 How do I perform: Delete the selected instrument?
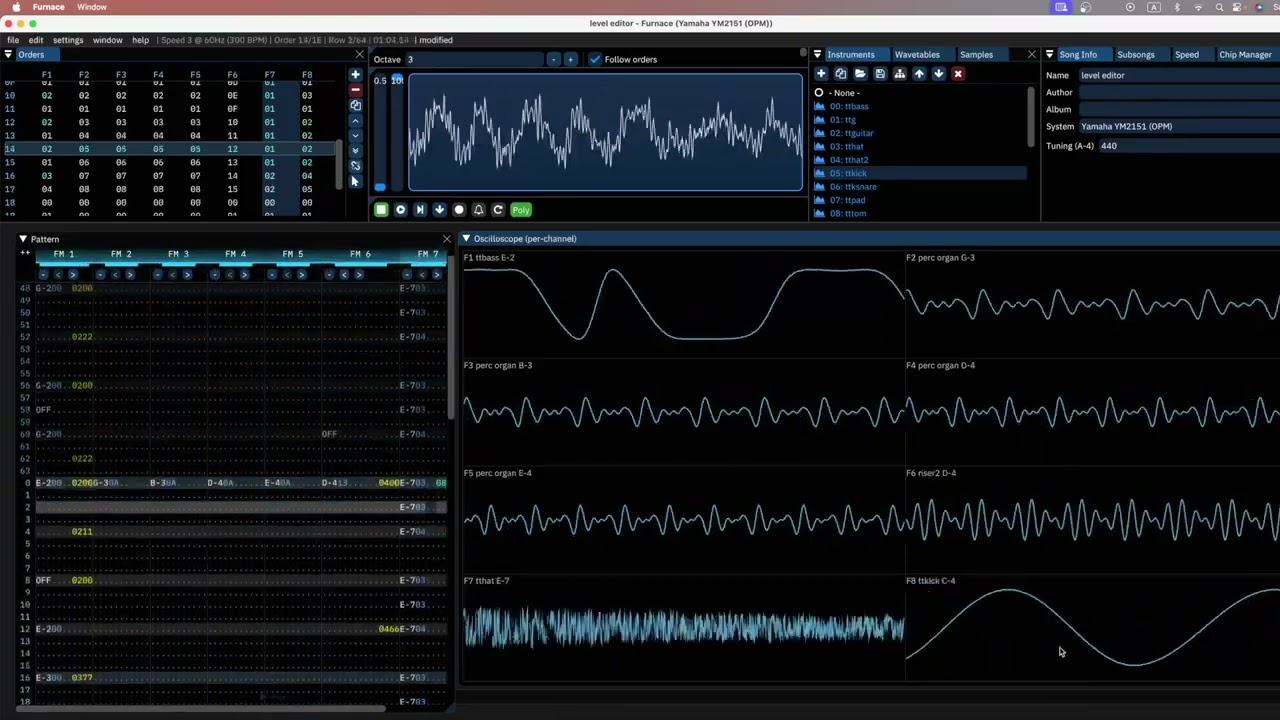(958, 74)
